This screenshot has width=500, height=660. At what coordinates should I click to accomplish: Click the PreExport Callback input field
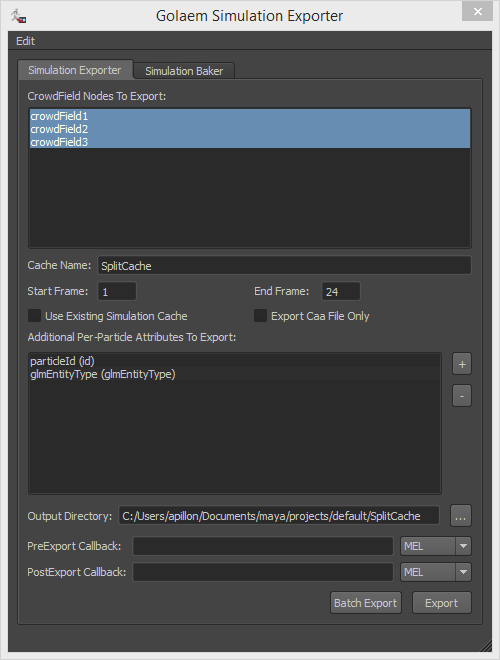click(263, 546)
